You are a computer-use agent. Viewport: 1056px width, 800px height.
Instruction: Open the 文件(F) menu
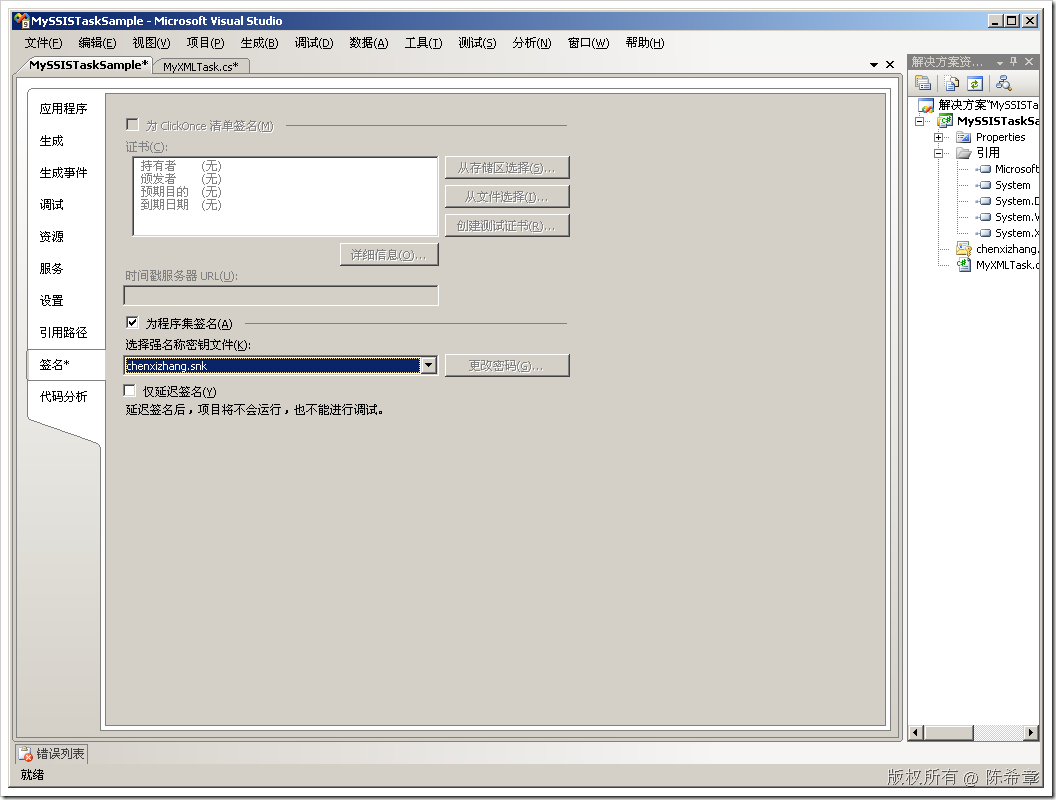(x=43, y=43)
